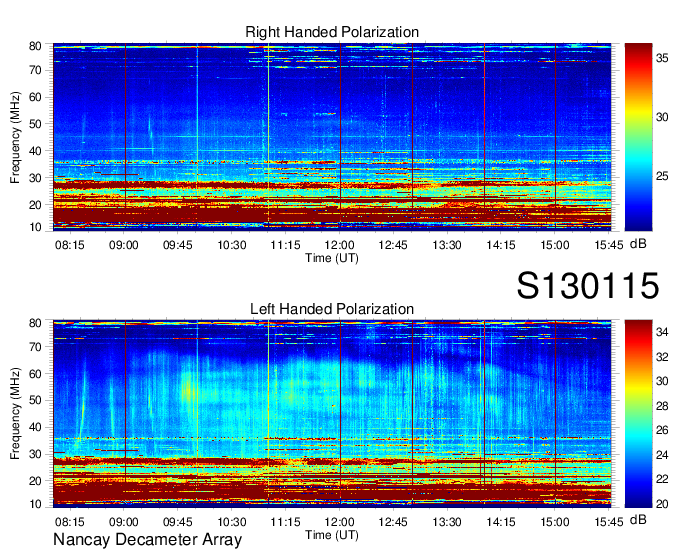
Task: Click the "80" frequency tick of Left Handed plot
Action: tap(35, 323)
